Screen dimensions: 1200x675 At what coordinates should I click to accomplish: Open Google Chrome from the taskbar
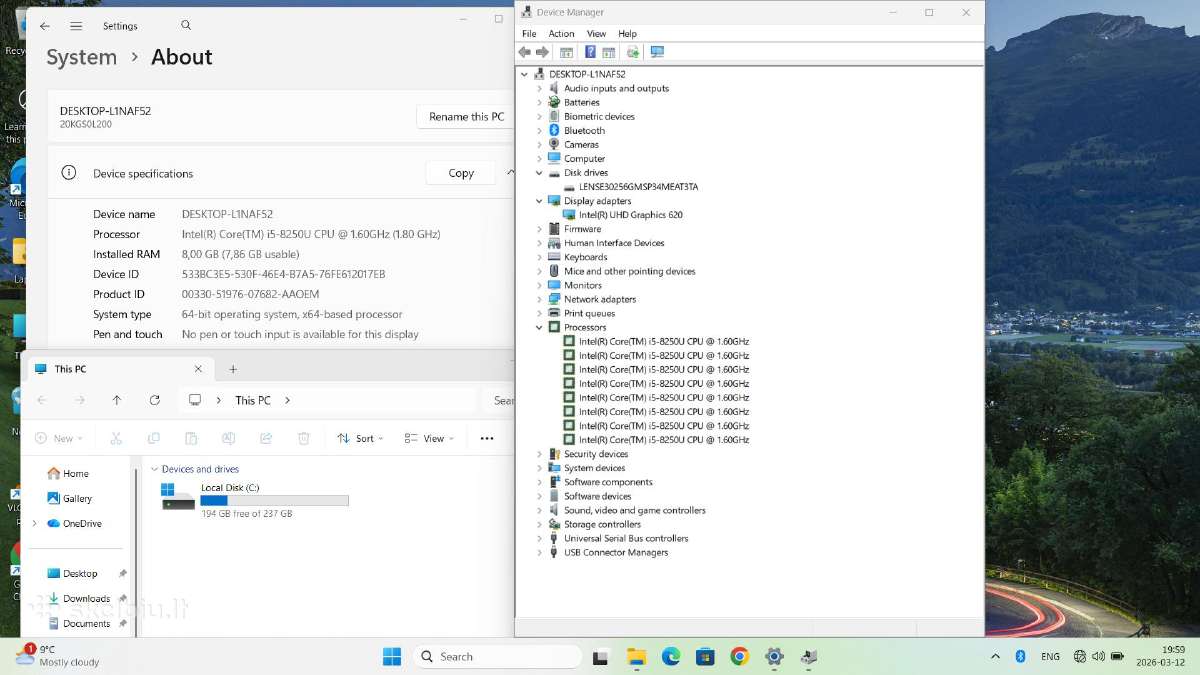click(x=739, y=656)
